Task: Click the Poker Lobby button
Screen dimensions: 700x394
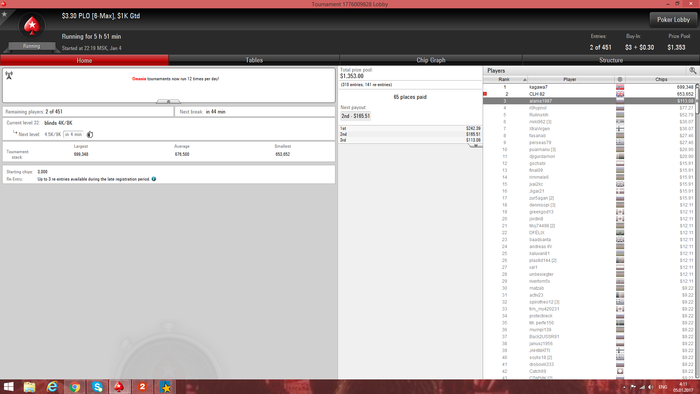Action: pos(673,20)
